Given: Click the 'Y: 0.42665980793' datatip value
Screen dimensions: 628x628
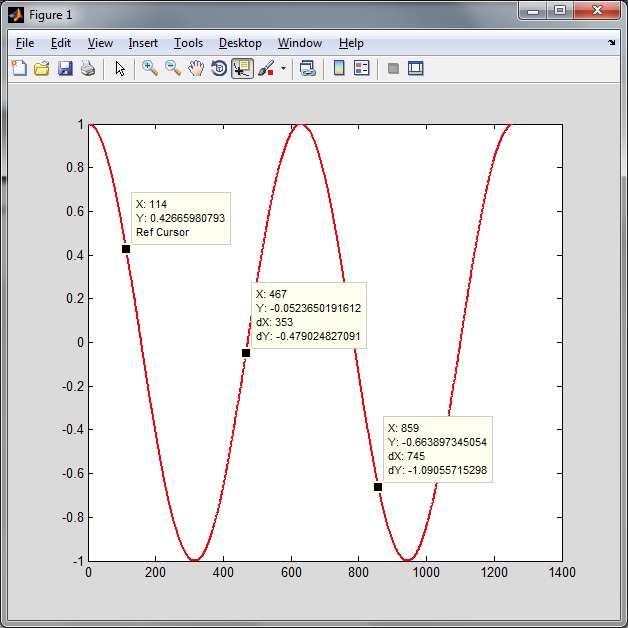Looking at the screenshot, I should 180,218.
